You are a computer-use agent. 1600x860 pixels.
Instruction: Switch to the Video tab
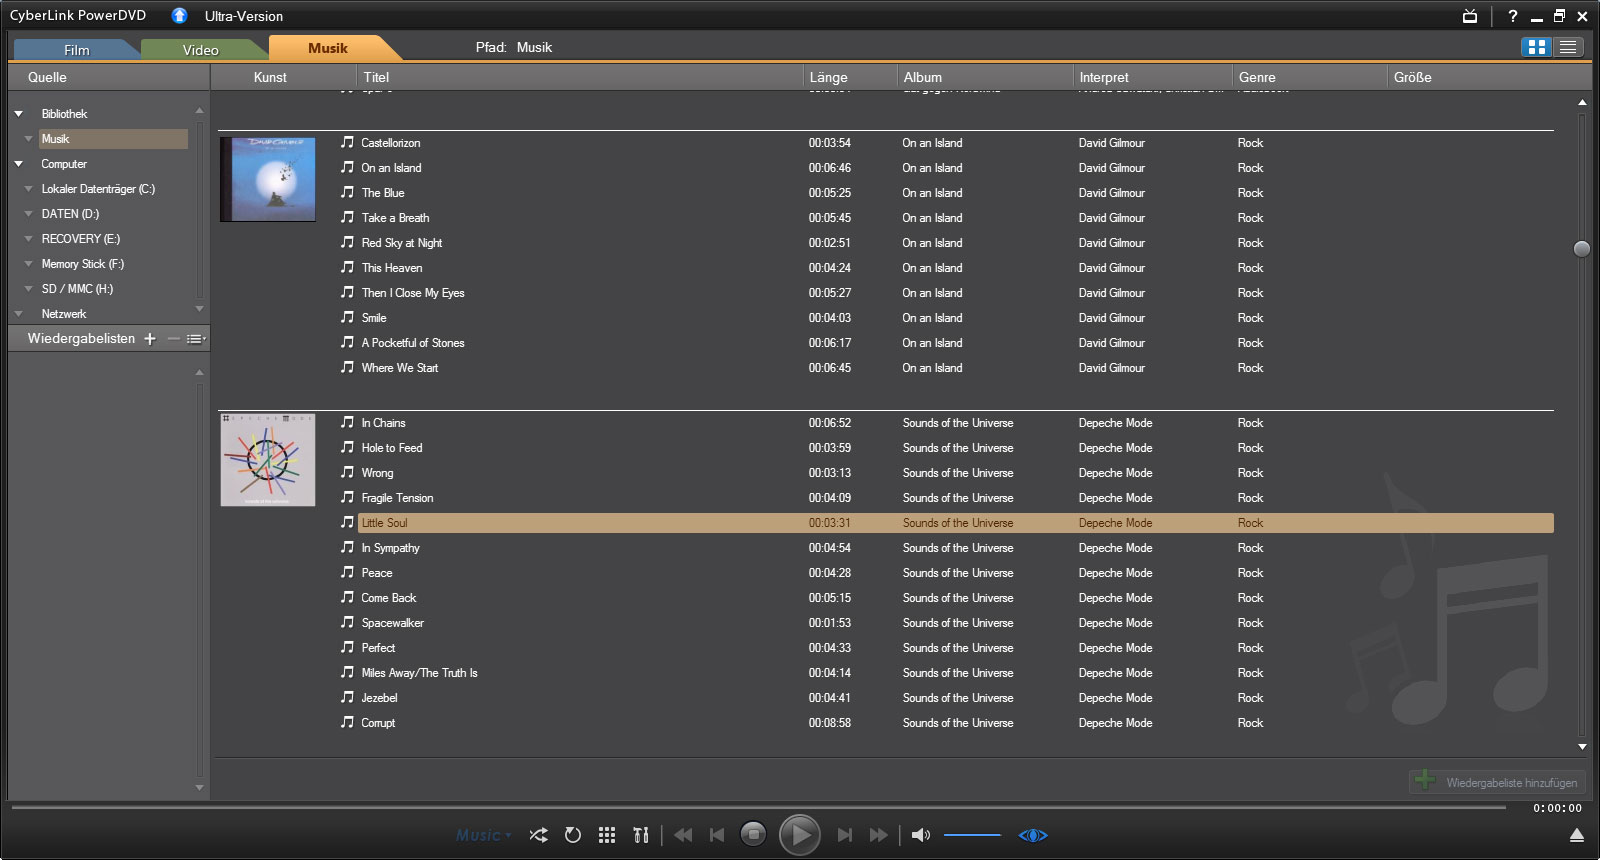(x=201, y=50)
